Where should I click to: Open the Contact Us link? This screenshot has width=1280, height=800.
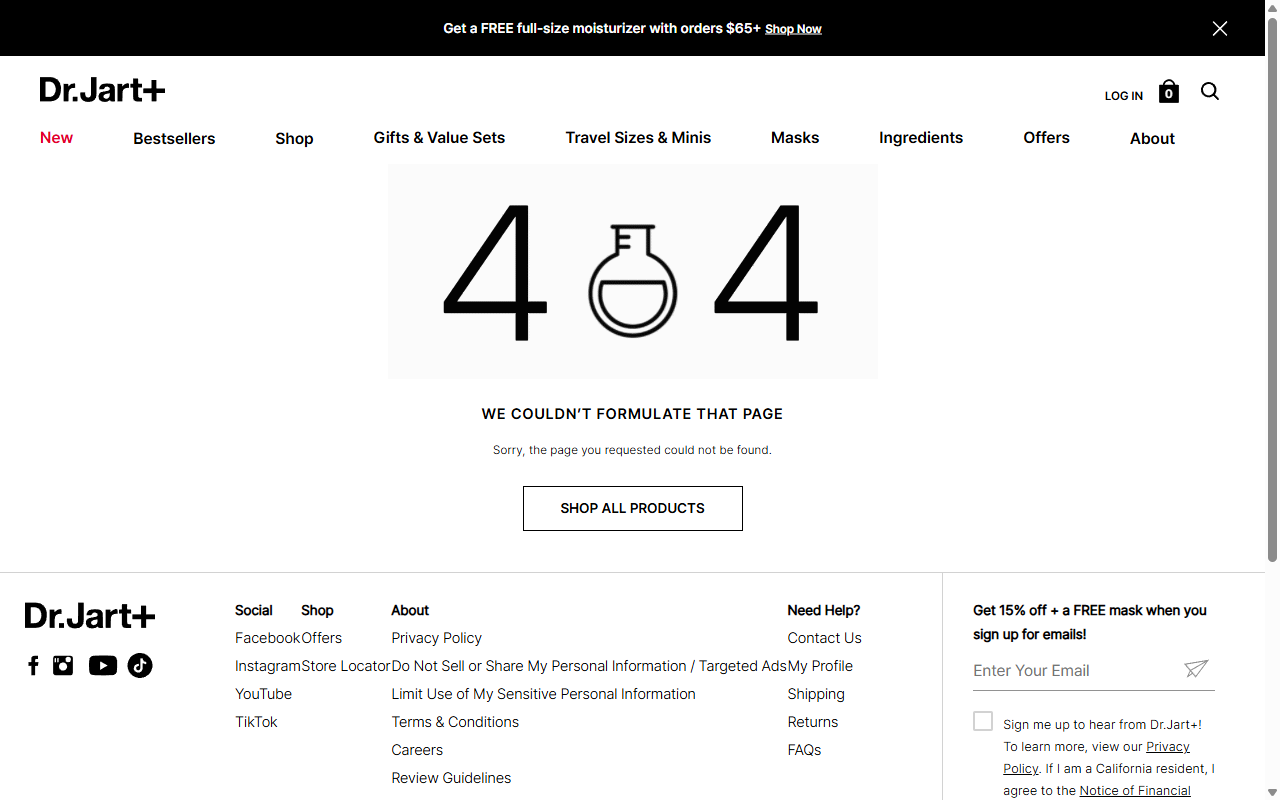click(x=824, y=638)
